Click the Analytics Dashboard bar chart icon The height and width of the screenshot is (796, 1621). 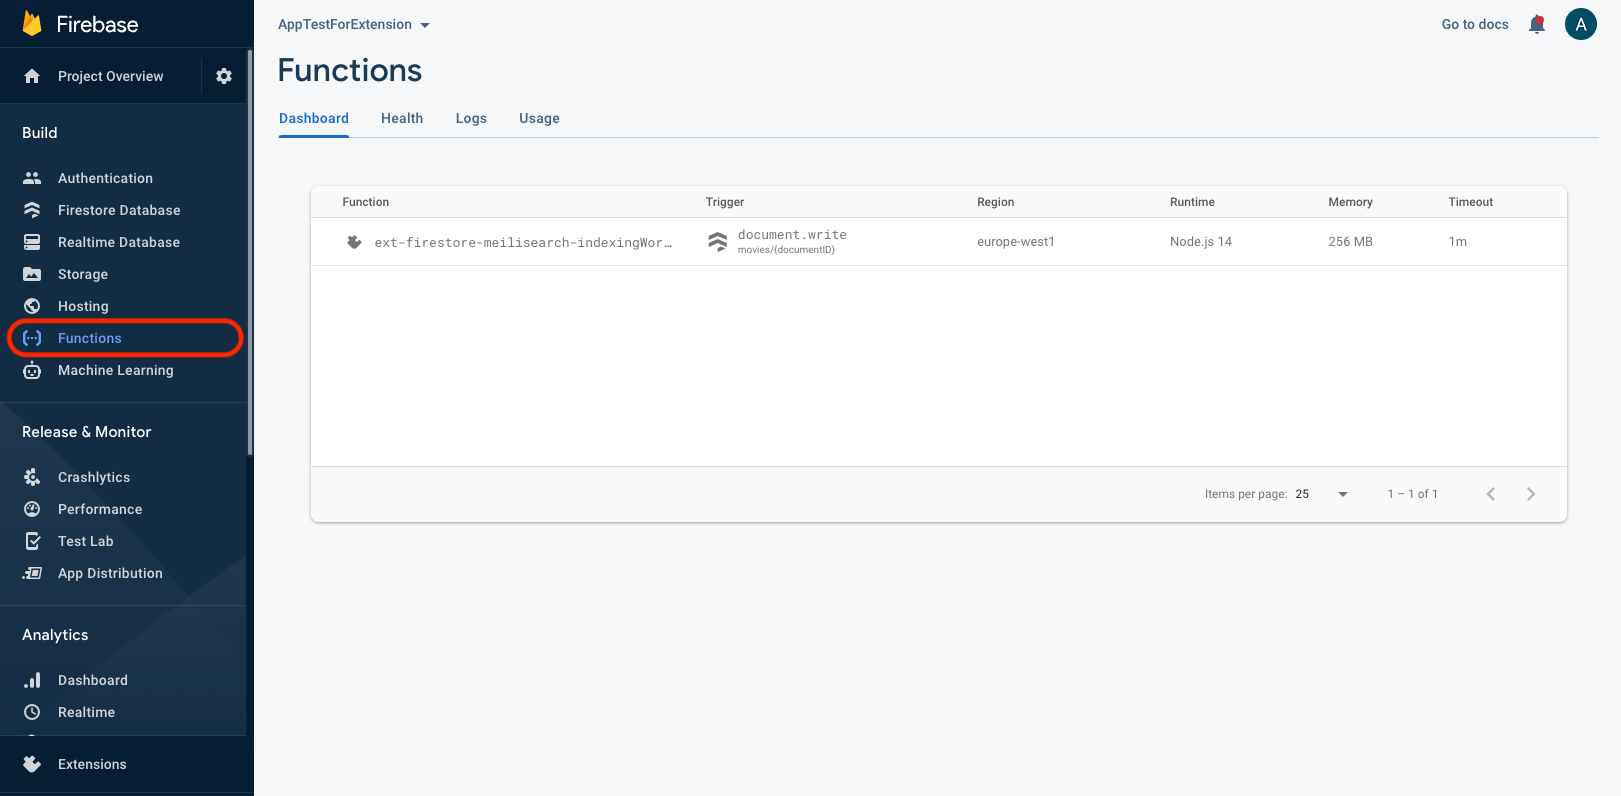coord(32,680)
